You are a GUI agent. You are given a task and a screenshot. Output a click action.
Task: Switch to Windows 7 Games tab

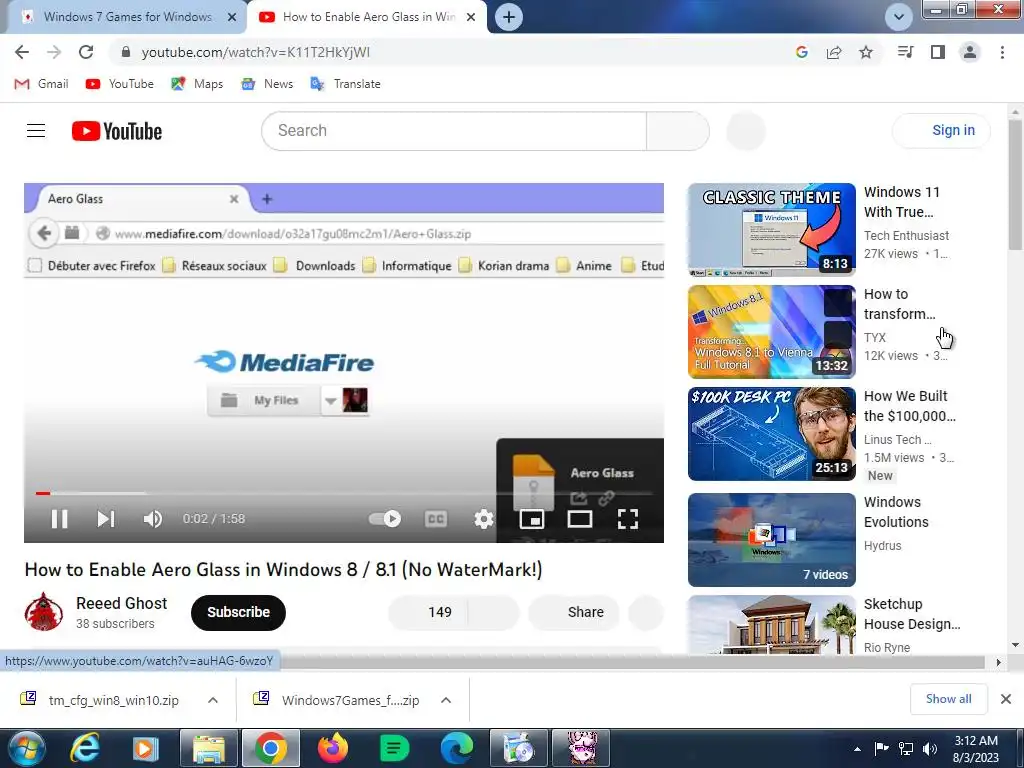(127, 17)
